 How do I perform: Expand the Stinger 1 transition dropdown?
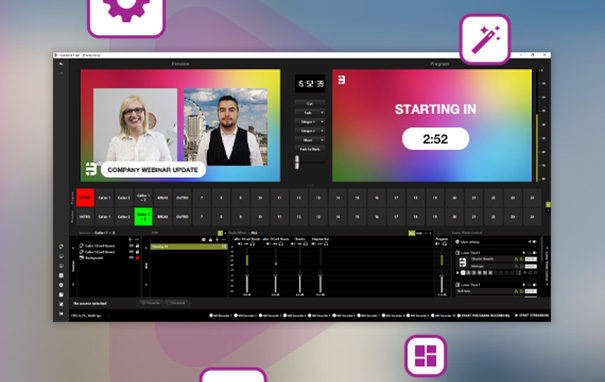pyautogui.click(x=322, y=122)
